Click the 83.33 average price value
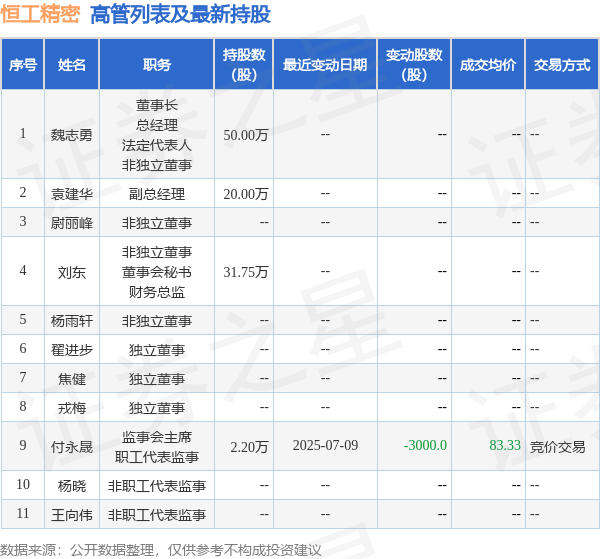 (x=505, y=445)
